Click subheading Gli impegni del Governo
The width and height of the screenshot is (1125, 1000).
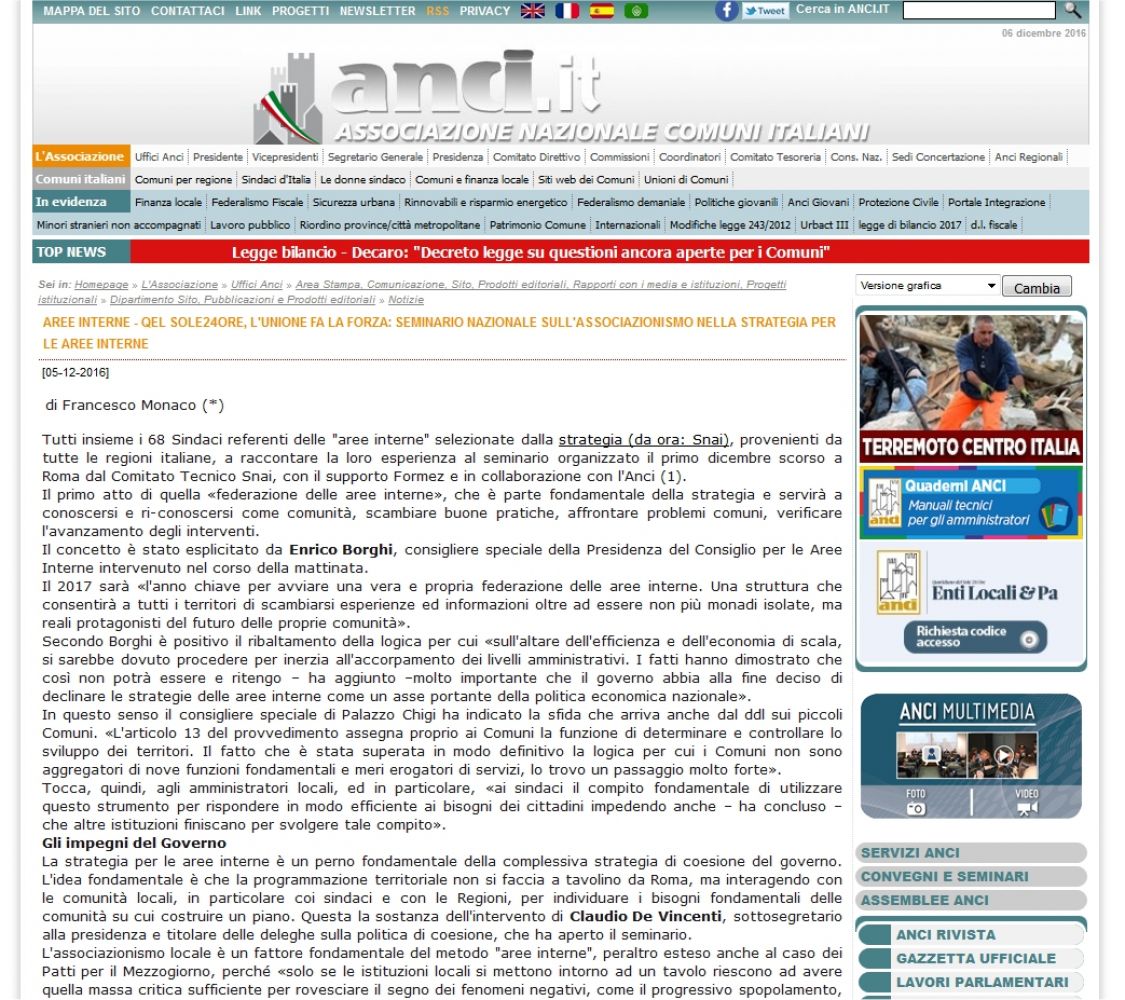click(x=134, y=843)
